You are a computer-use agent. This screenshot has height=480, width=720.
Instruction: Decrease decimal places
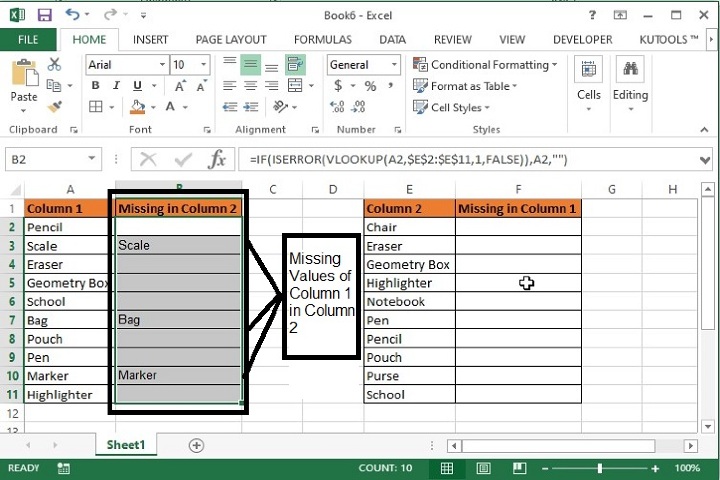(x=358, y=107)
